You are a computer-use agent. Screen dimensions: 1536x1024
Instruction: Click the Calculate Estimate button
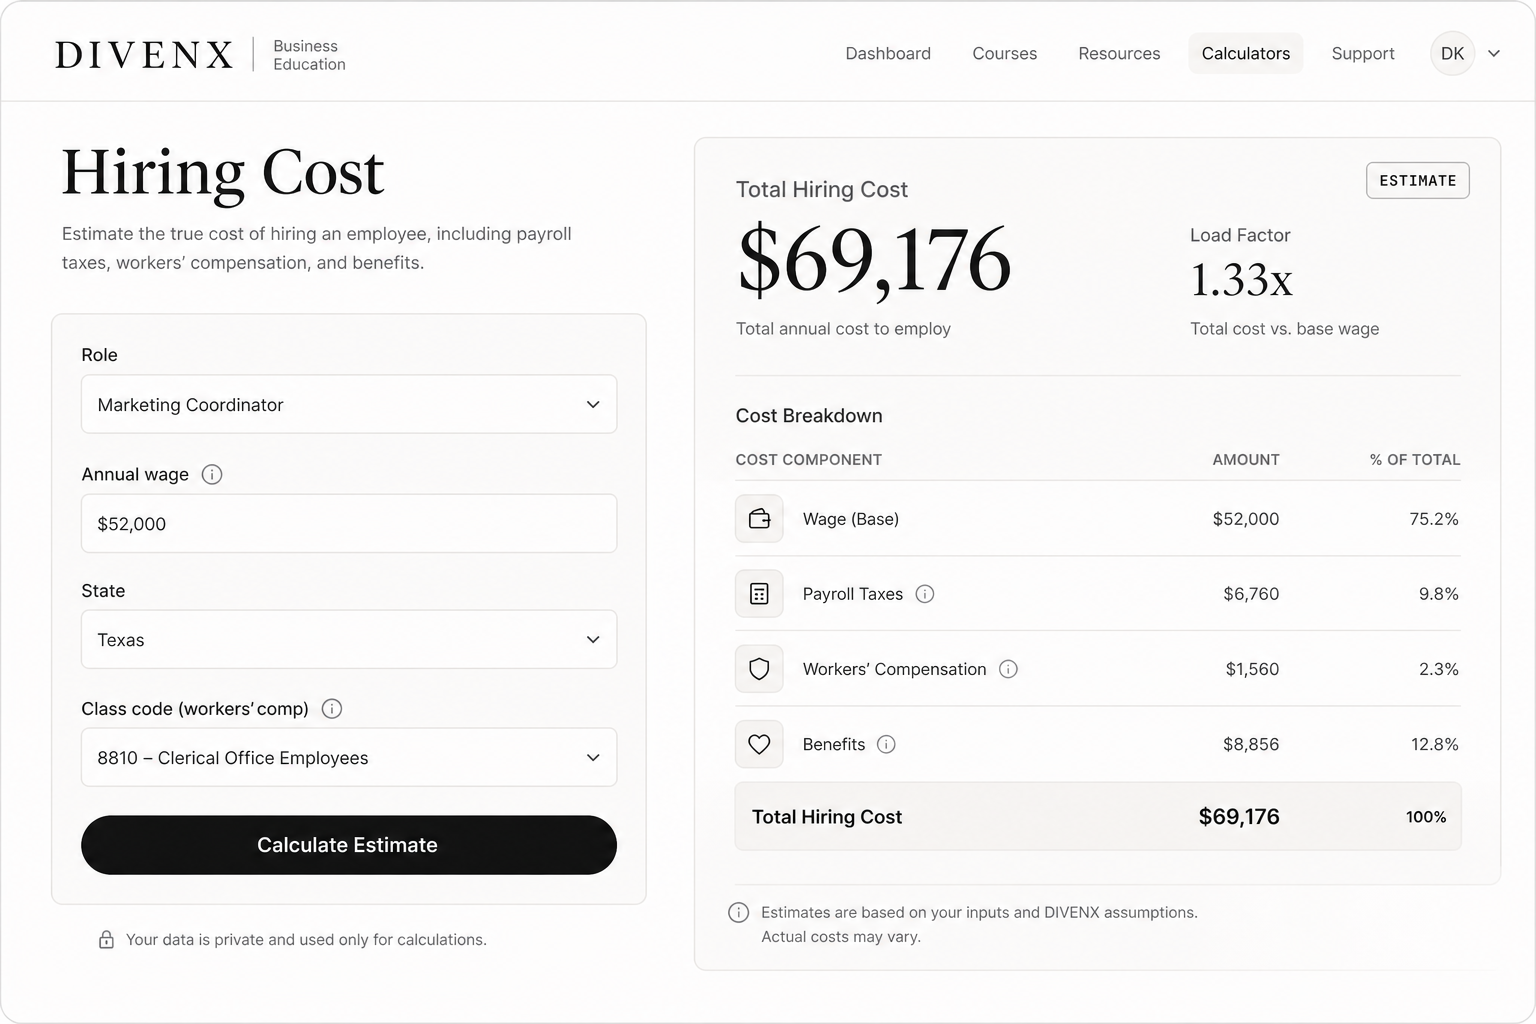349,845
